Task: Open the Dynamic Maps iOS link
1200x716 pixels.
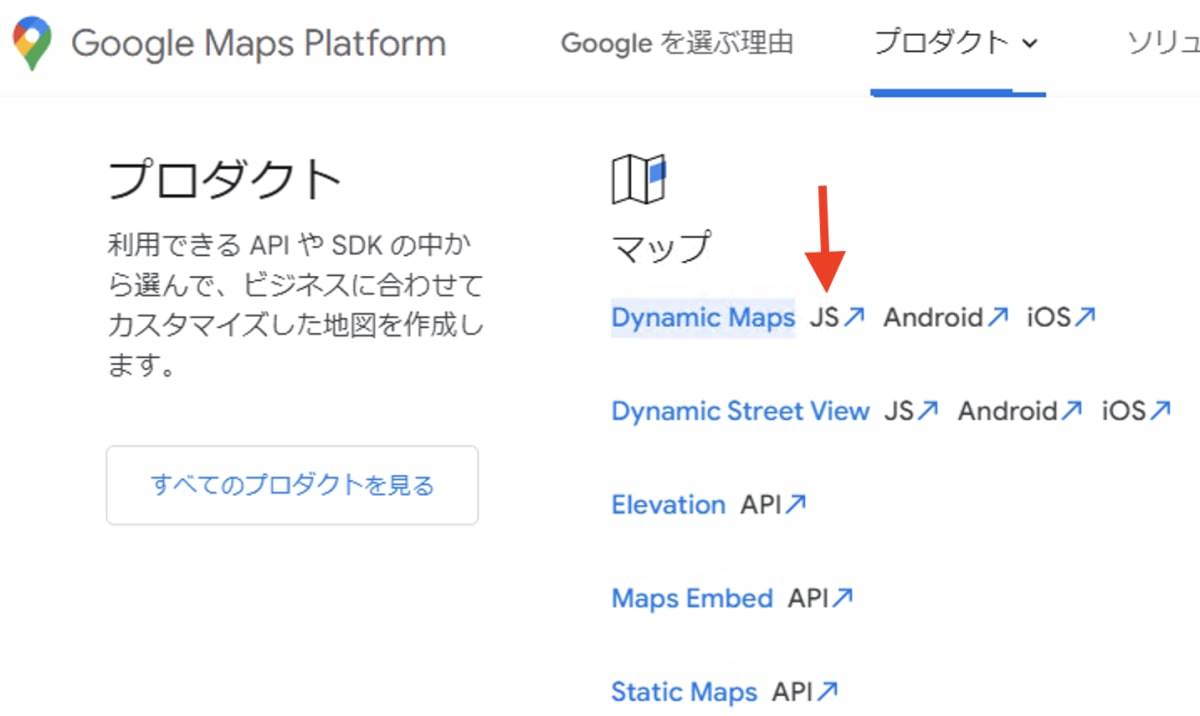Action: coord(1062,318)
